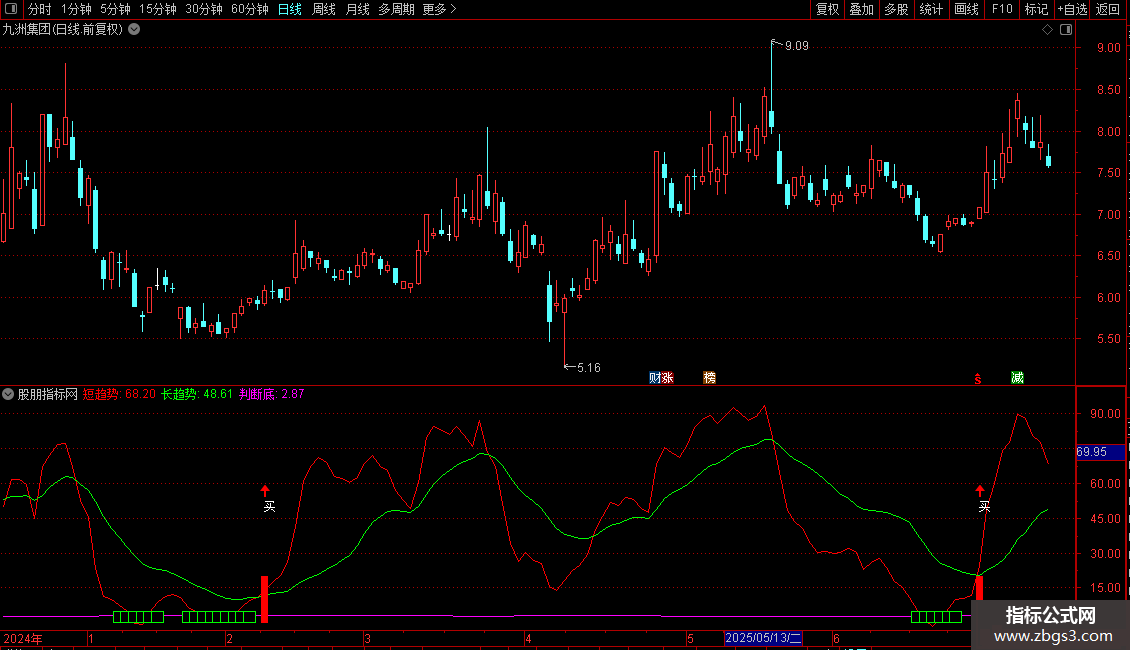1130x650 pixels.
Task: Select the 15分钟 period tab
Action: pyautogui.click(x=157, y=9)
